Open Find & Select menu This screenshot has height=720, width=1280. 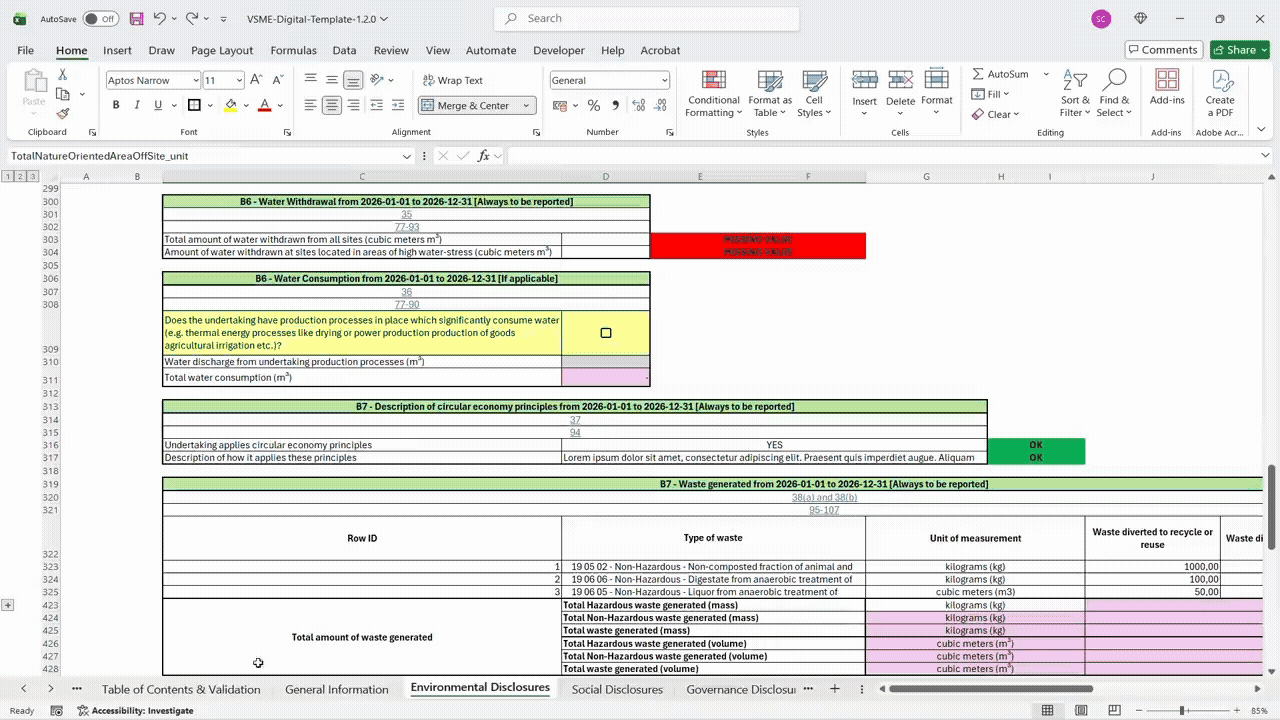tap(1113, 94)
